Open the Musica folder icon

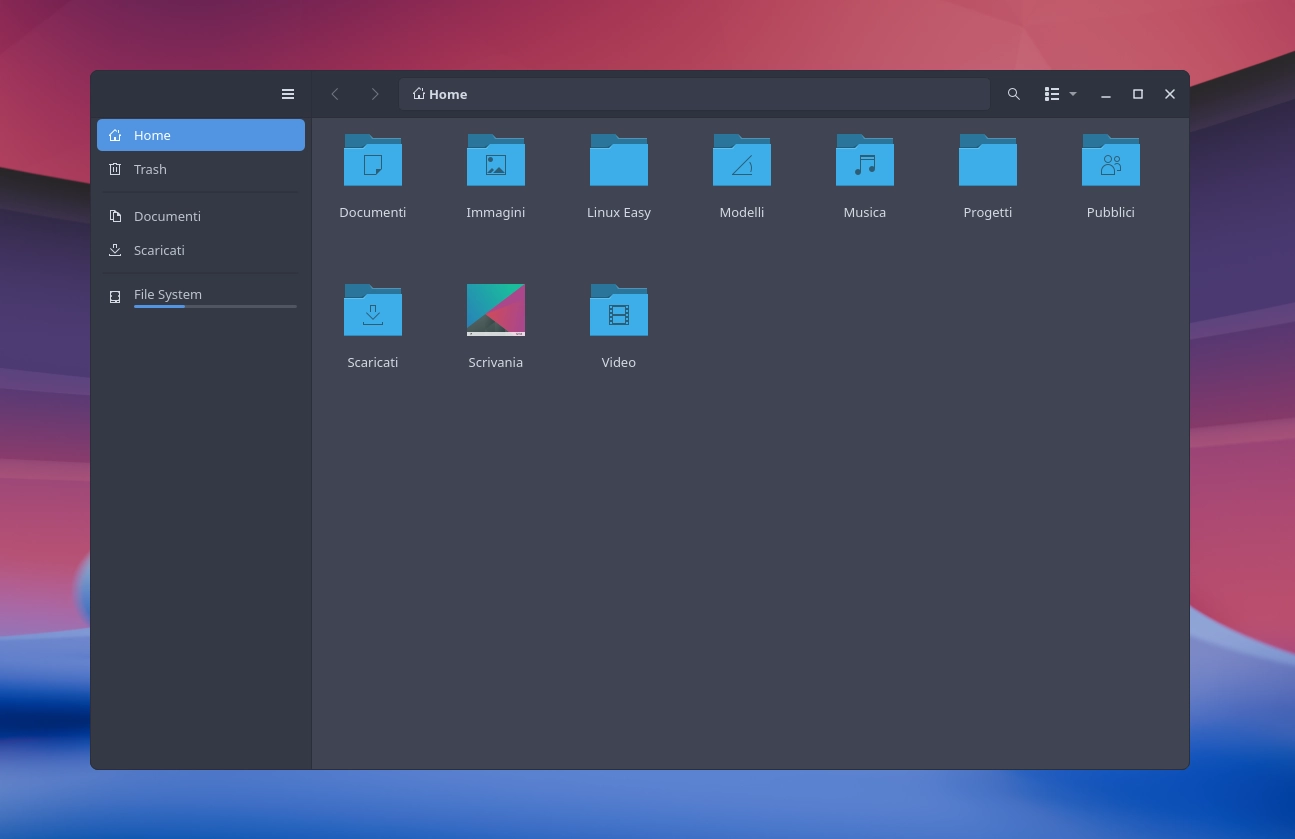(x=865, y=160)
